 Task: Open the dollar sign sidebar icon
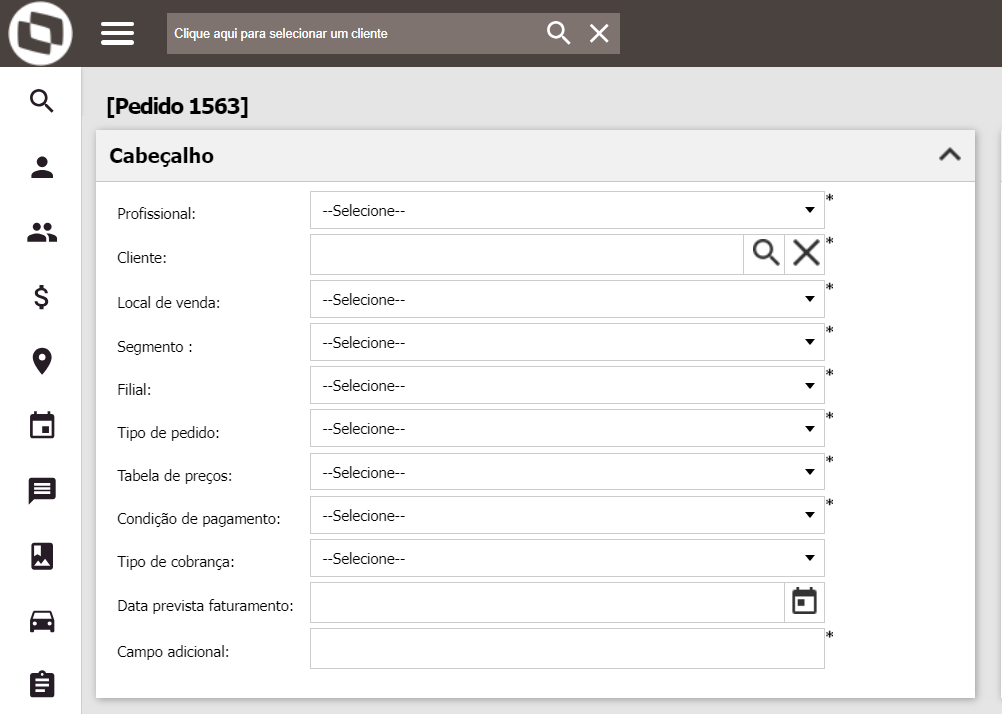pos(41,297)
